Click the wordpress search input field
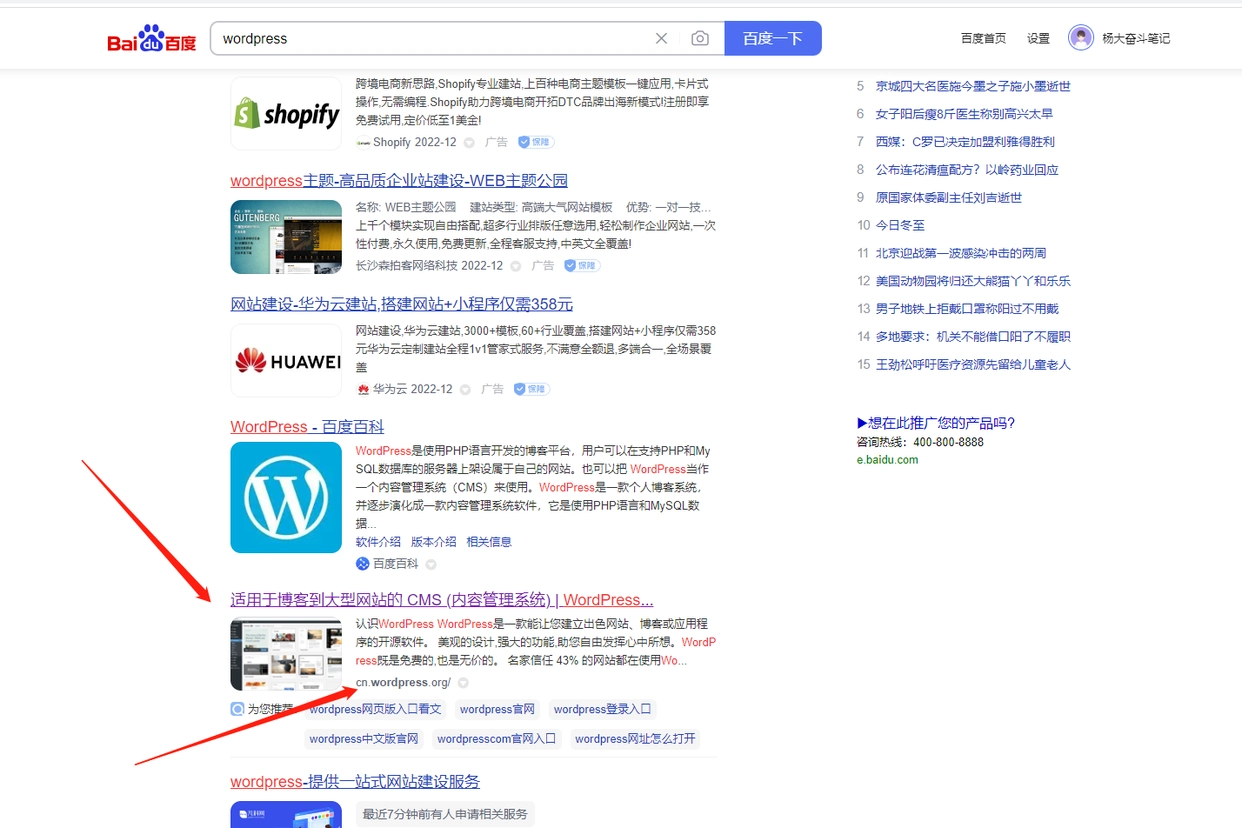Image resolution: width=1242 pixels, height=828 pixels. (430, 39)
